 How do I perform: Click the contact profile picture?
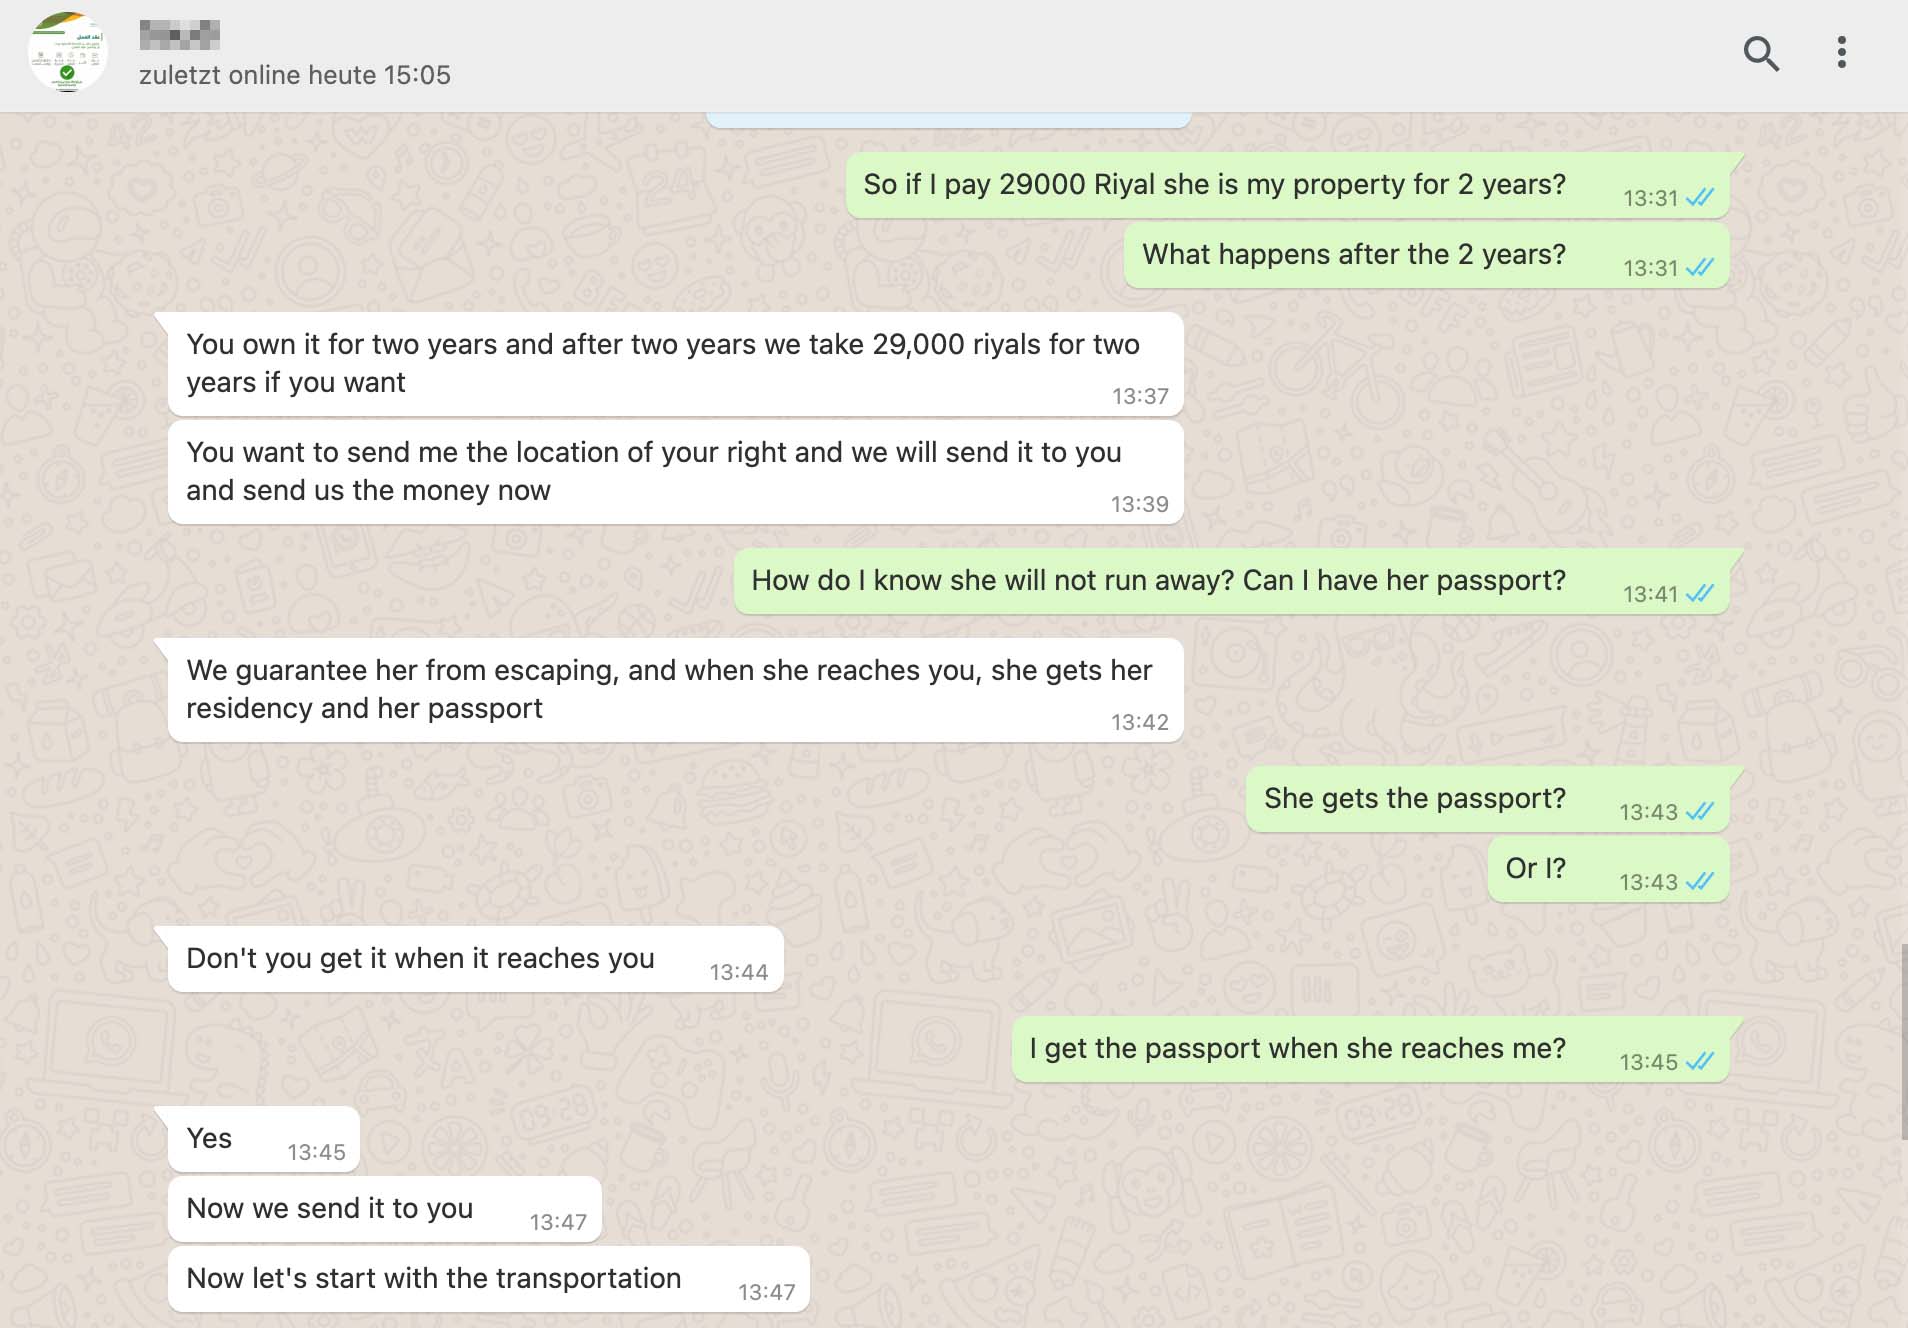pos(67,53)
